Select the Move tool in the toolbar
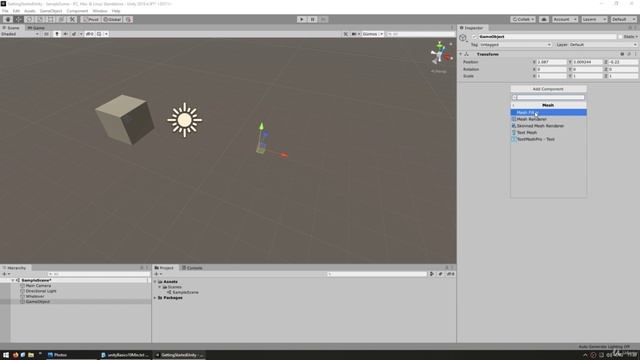640x360 pixels. (x=18, y=19)
